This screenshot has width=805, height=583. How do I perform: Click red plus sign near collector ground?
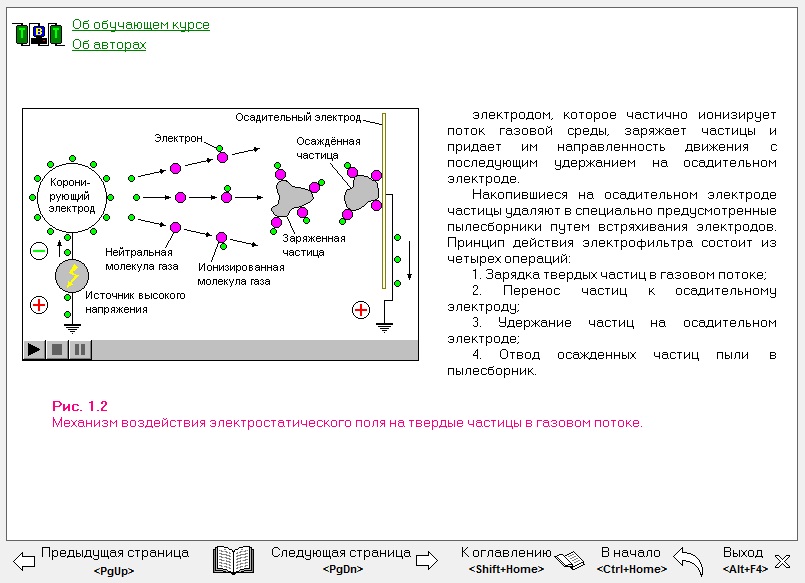click(x=361, y=310)
